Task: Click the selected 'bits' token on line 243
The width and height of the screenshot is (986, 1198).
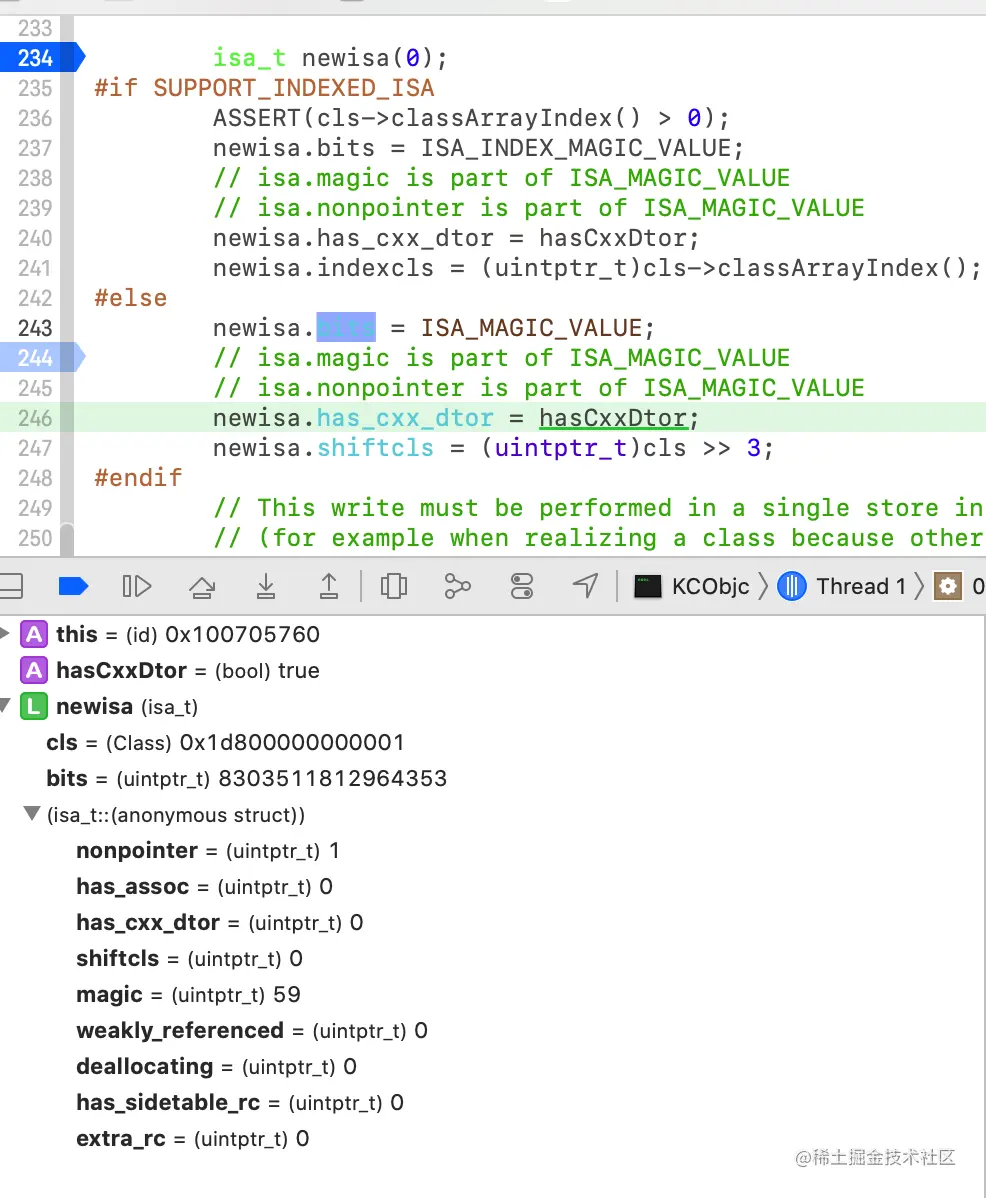Action: [x=346, y=328]
